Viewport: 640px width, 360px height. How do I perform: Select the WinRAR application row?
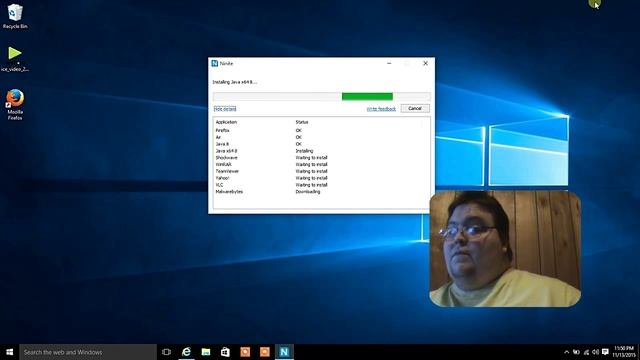click(x=321, y=164)
